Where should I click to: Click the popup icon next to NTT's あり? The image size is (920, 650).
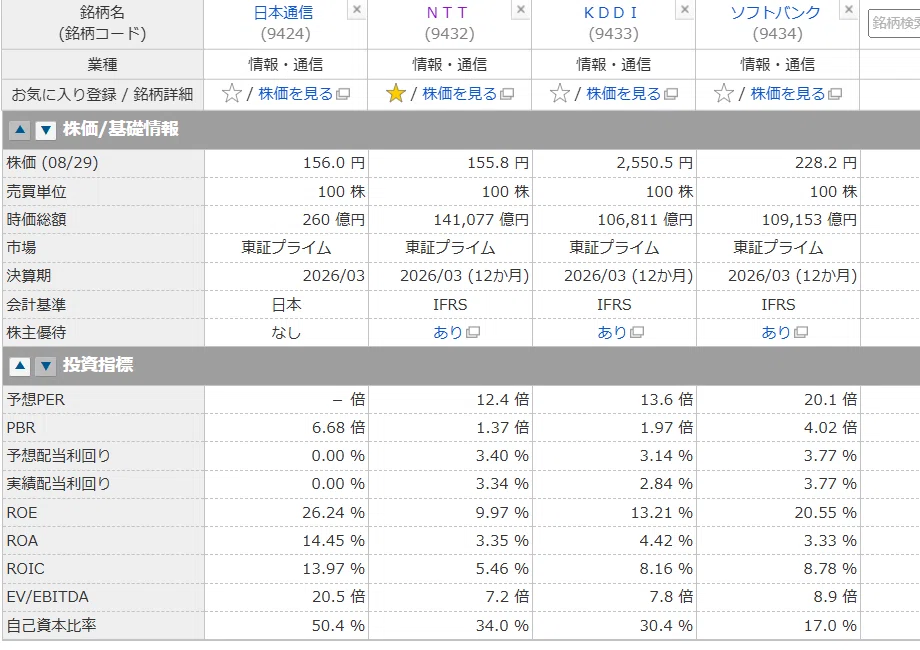tap(473, 333)
